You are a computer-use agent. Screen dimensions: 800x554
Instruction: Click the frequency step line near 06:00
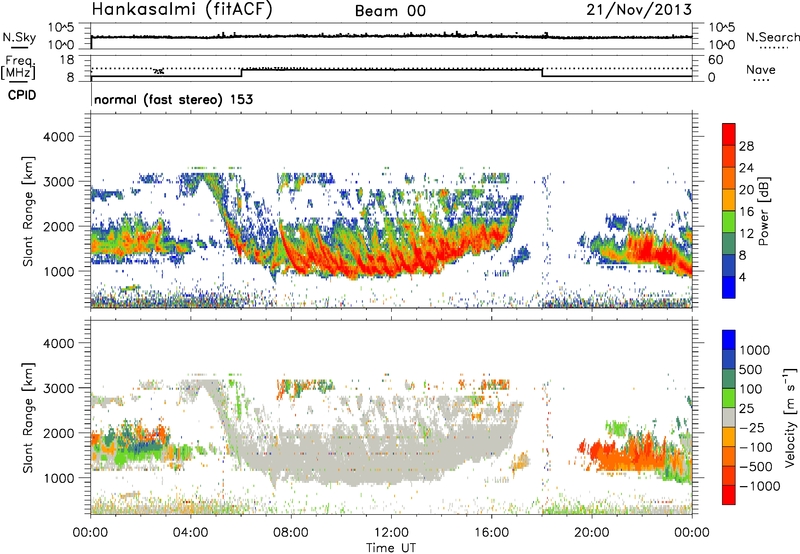241,72
